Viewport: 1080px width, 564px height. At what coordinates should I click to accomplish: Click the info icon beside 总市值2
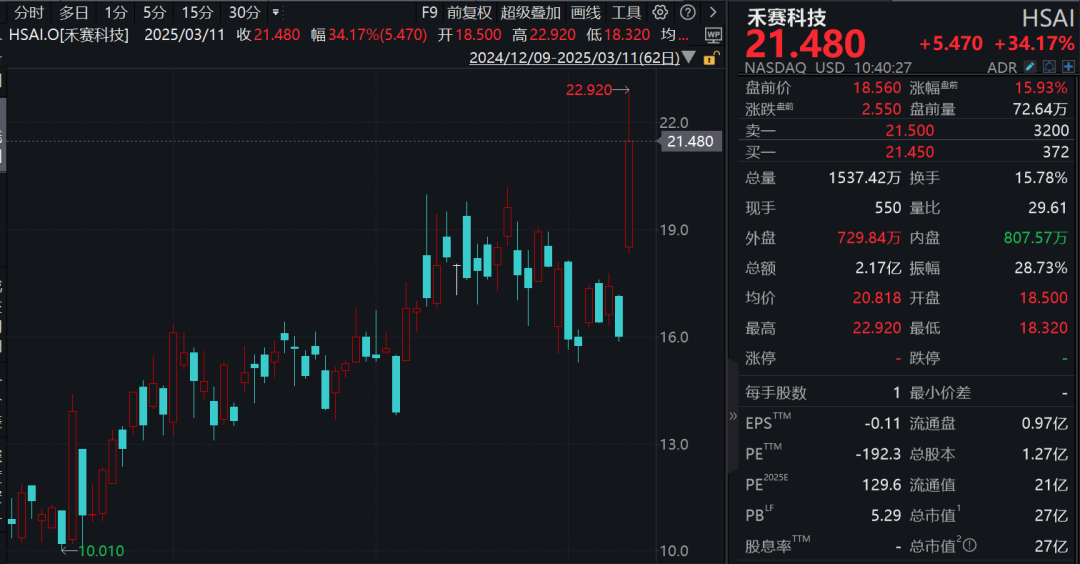click(x=970, y=545)
